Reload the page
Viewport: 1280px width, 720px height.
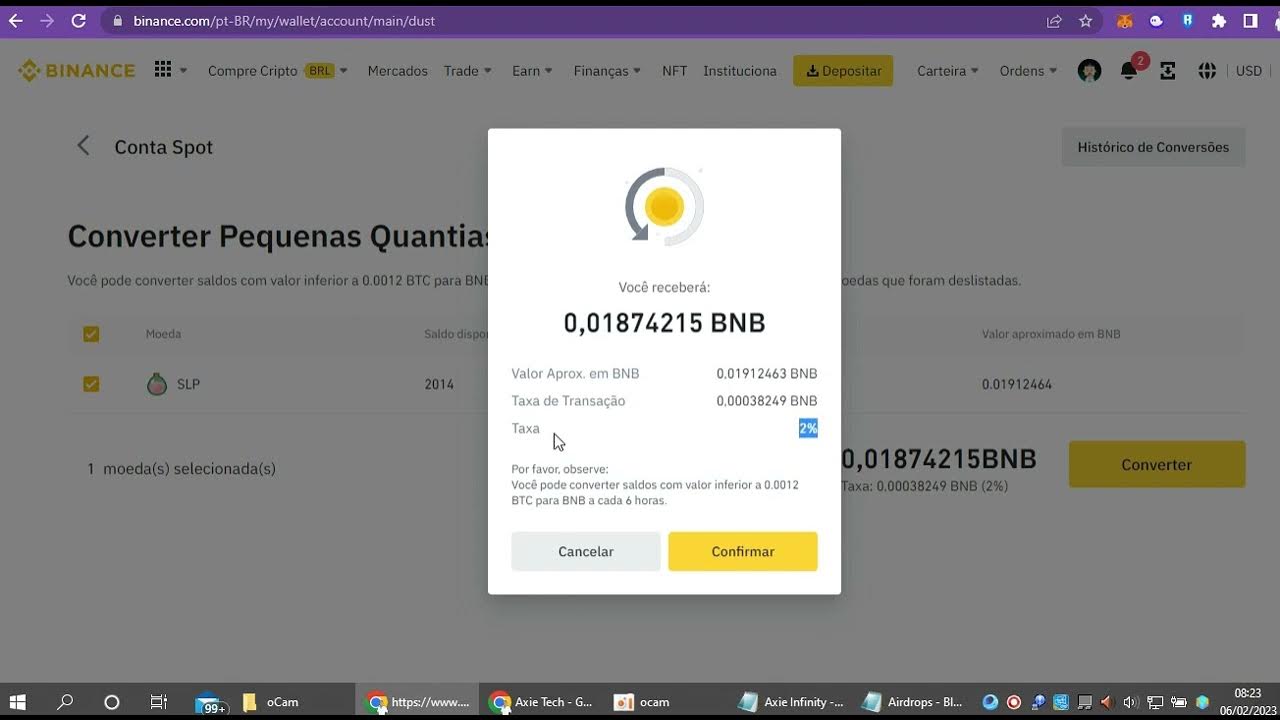click(x=79, y=20)
